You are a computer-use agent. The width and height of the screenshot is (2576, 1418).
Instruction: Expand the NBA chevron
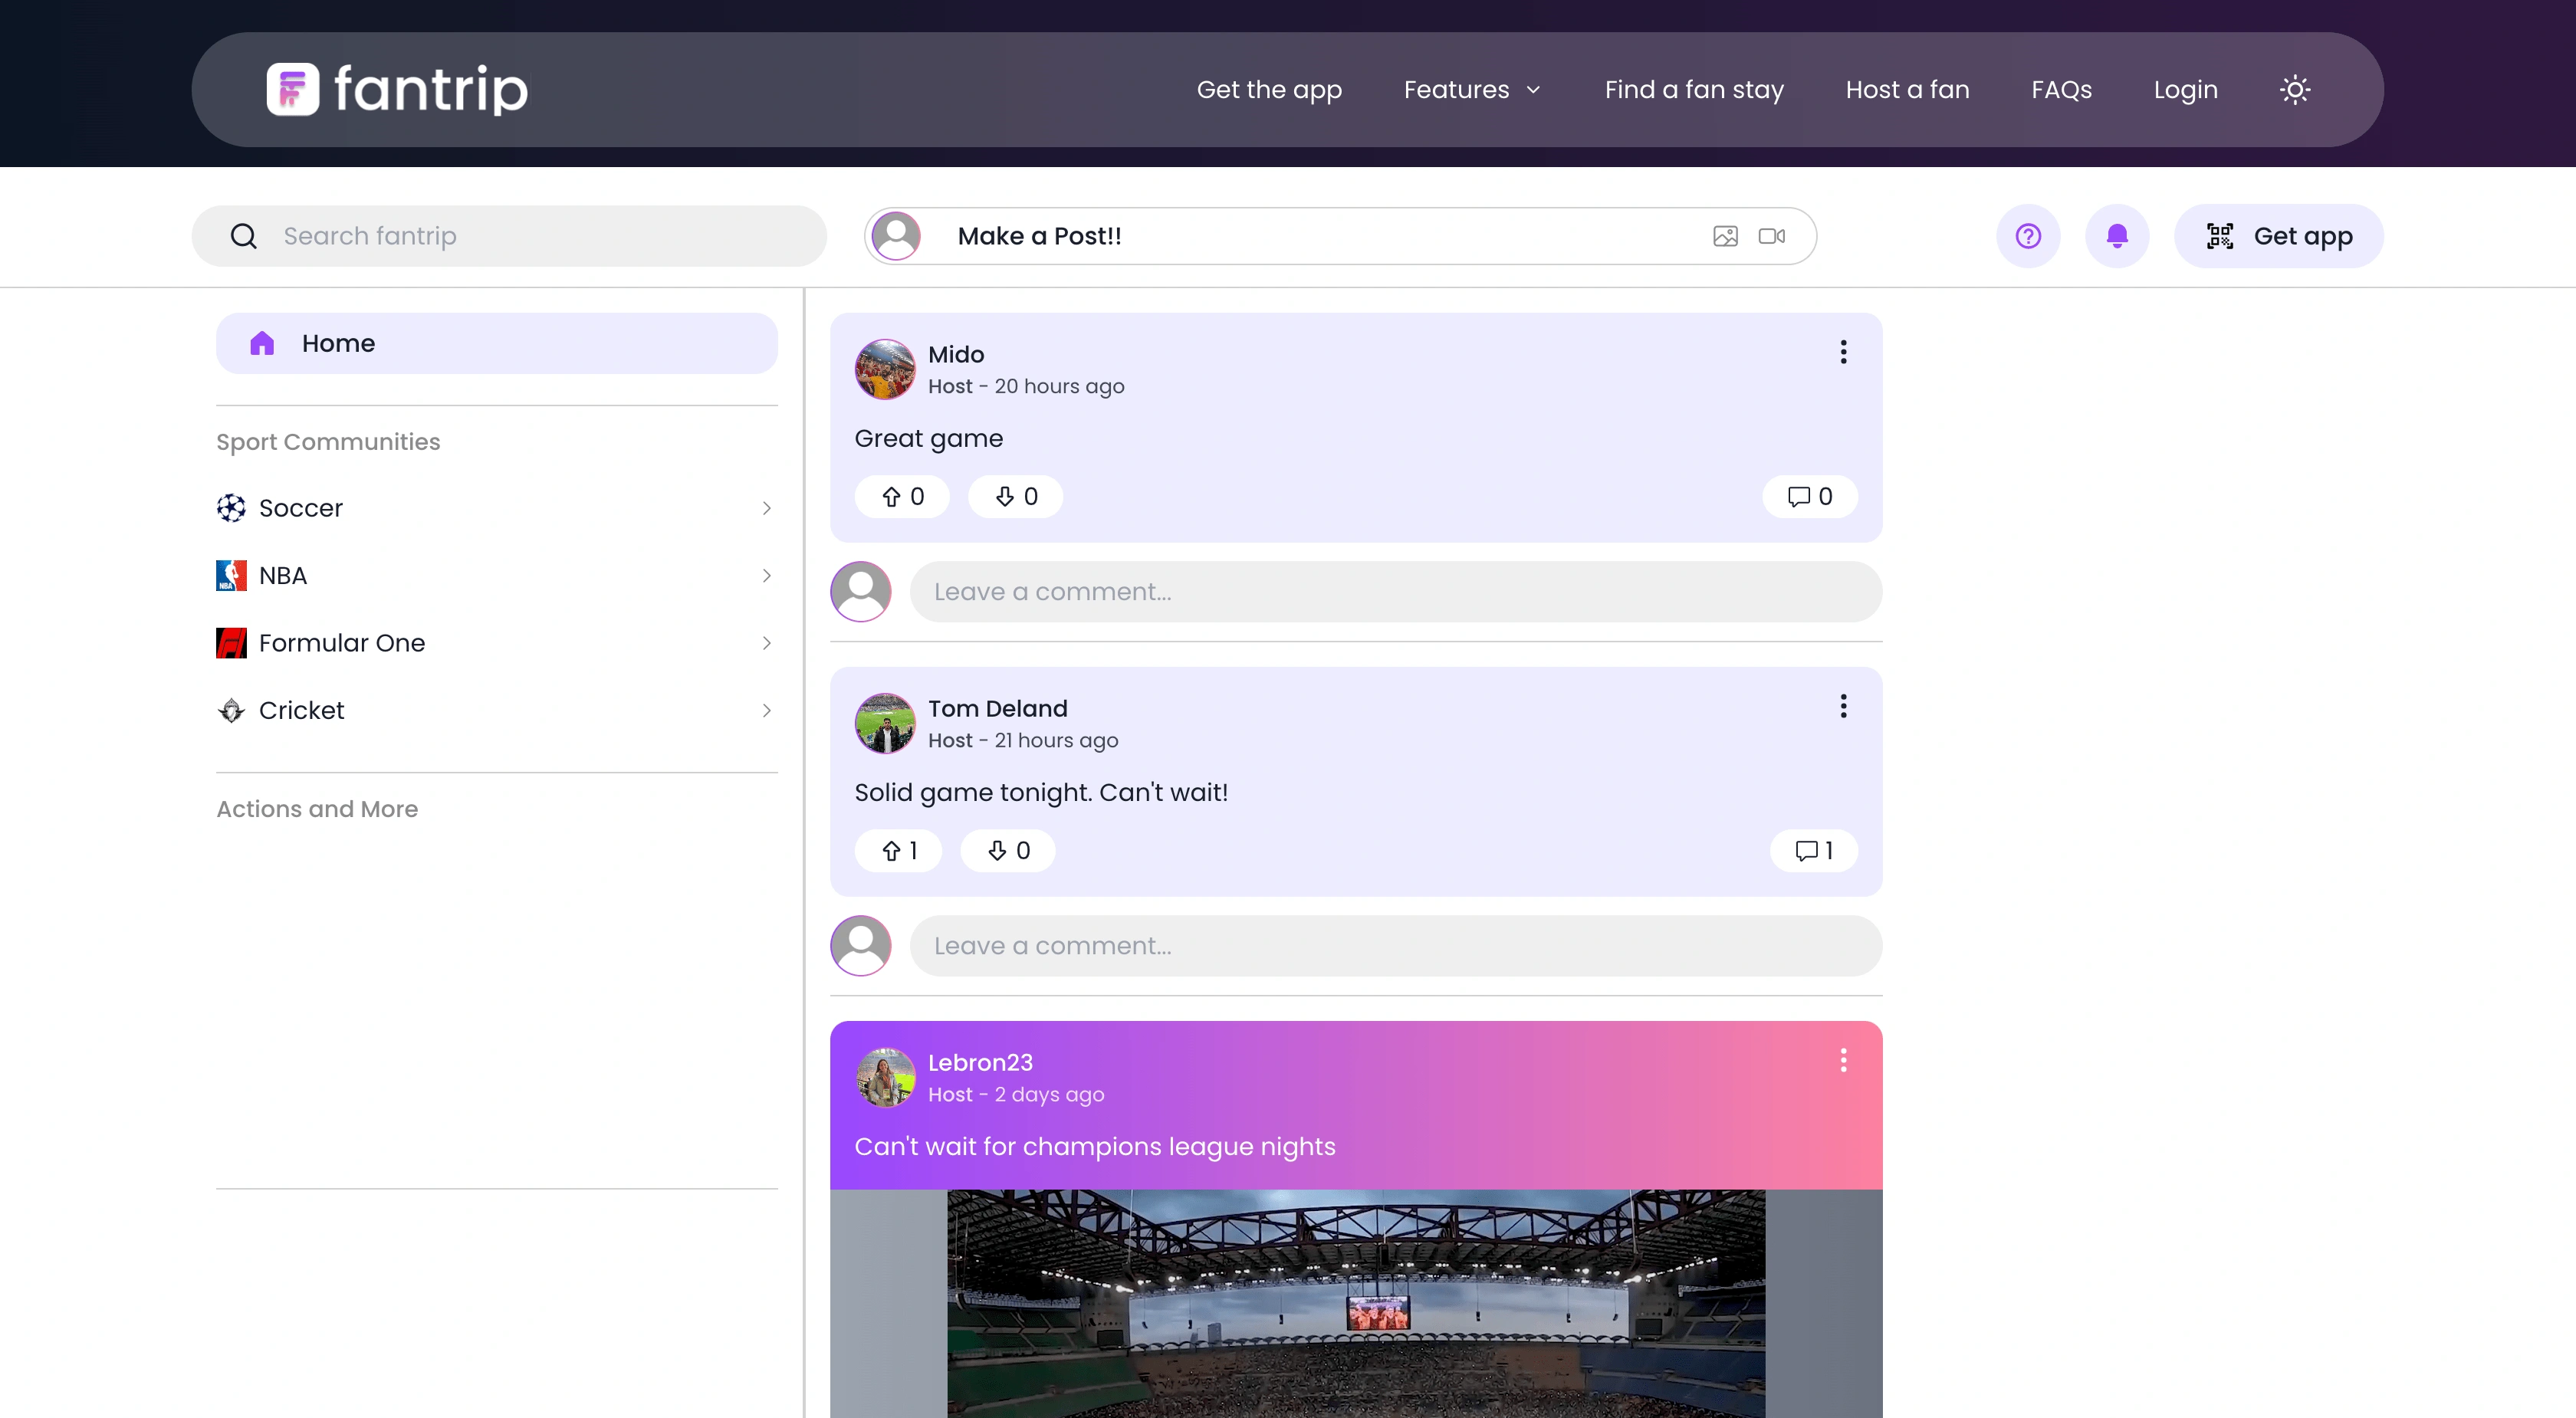click(767, 575)
